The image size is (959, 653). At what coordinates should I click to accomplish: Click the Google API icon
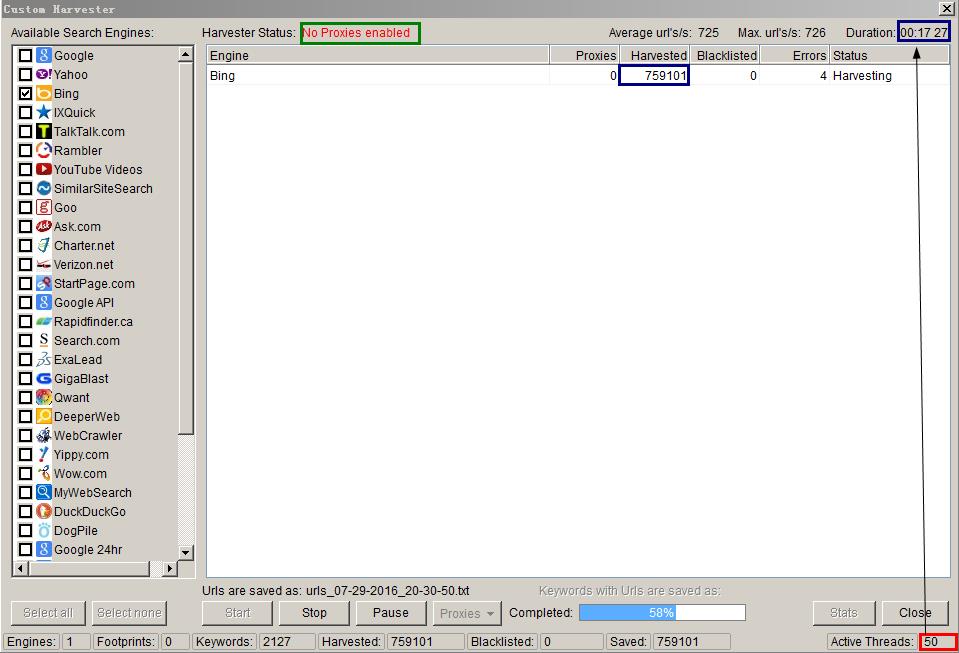(x=43, y=302)
